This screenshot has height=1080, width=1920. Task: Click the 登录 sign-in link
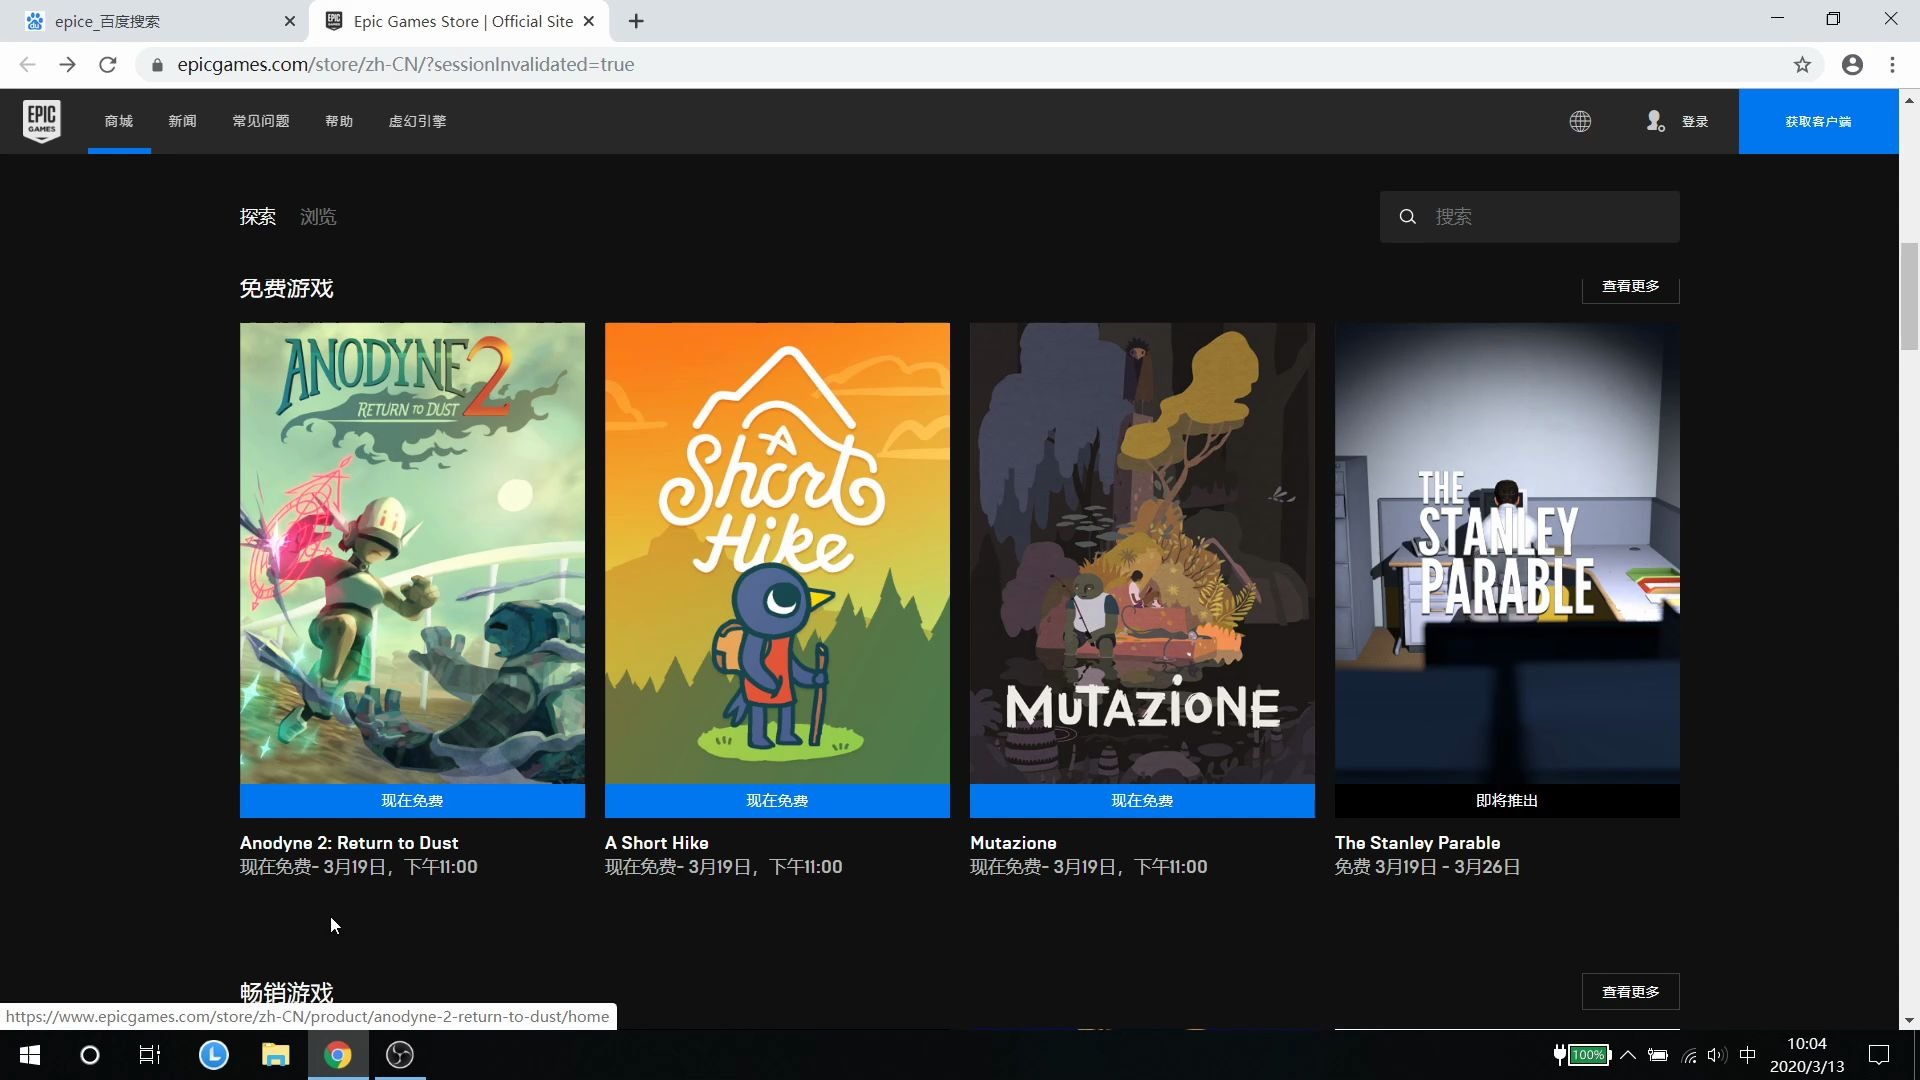(1695, 121)
